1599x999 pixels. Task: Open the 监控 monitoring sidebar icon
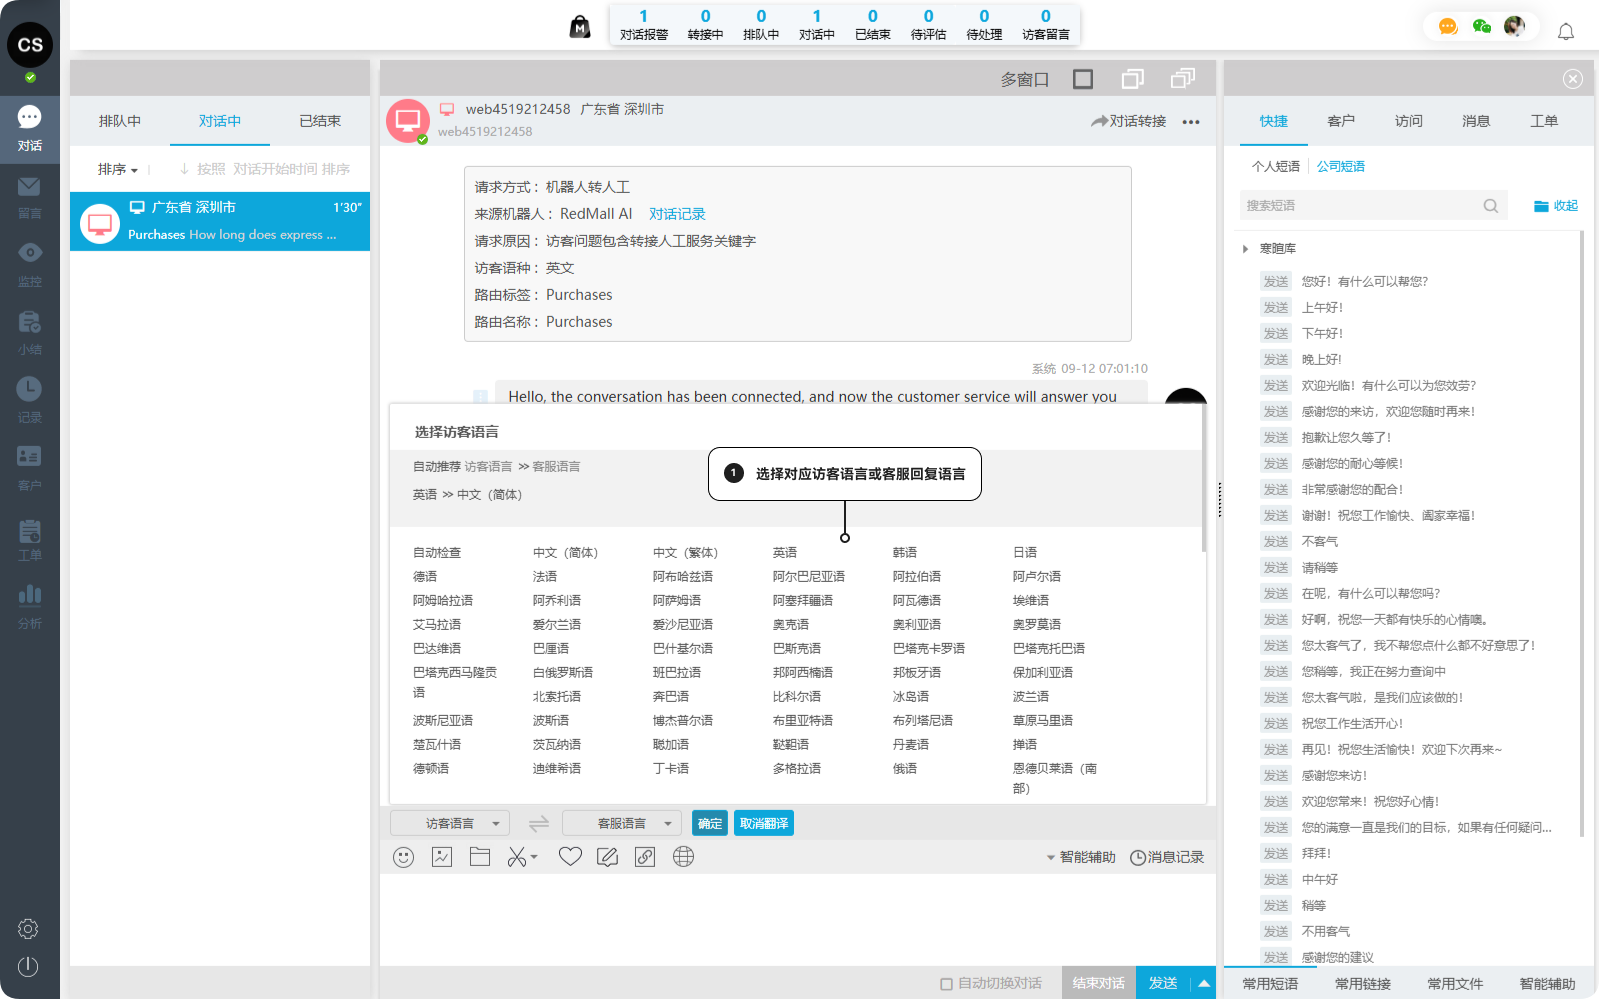[x=29, y=262]
